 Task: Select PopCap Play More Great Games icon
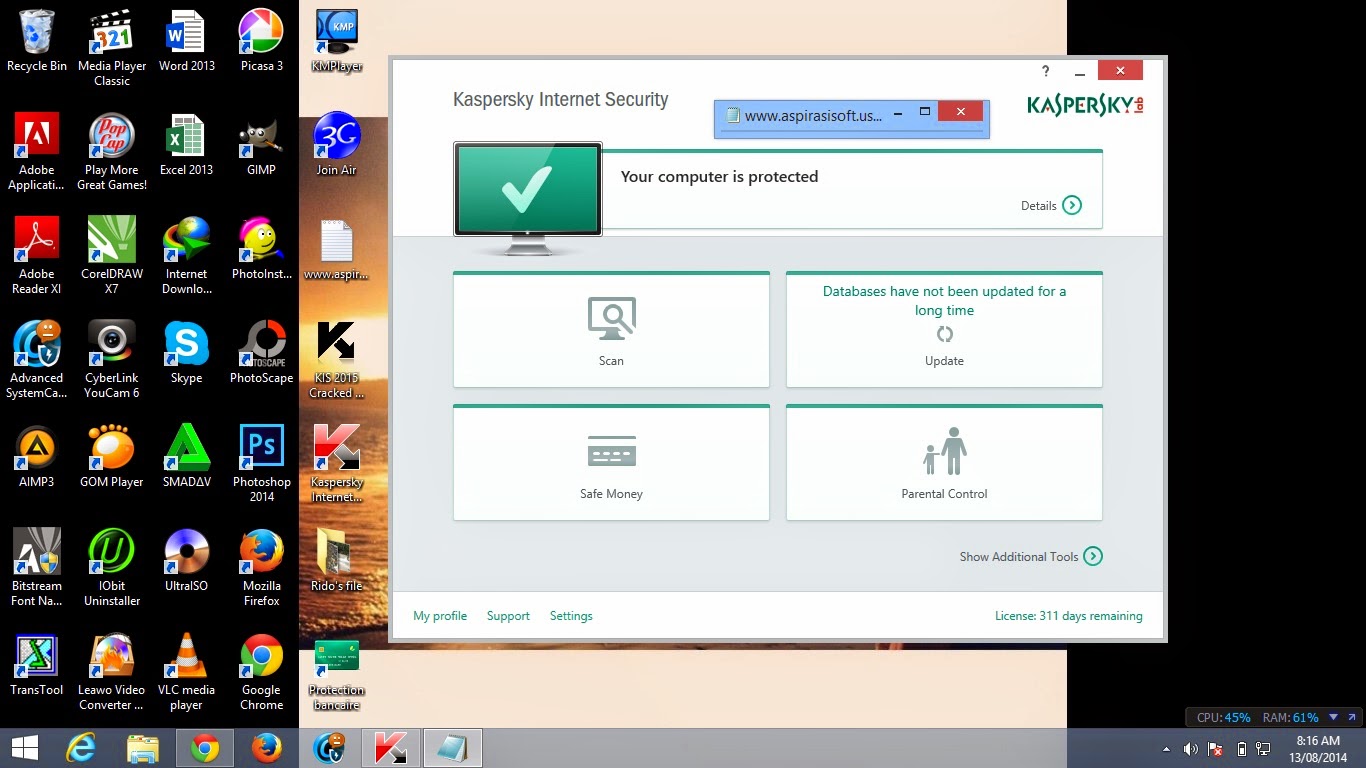(x=112, y=151)
